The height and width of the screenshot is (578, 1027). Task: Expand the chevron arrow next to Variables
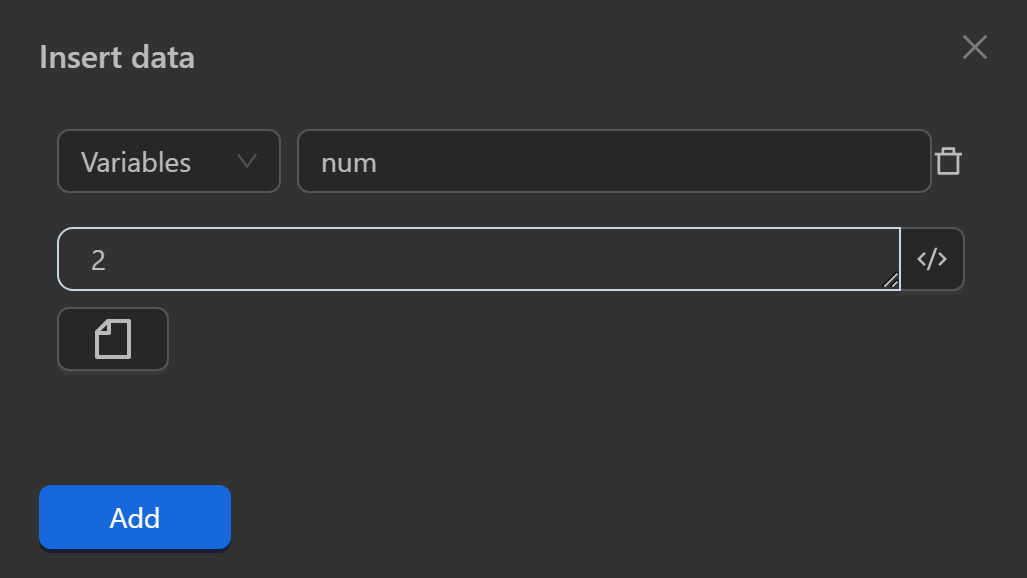tap(246, 161)
